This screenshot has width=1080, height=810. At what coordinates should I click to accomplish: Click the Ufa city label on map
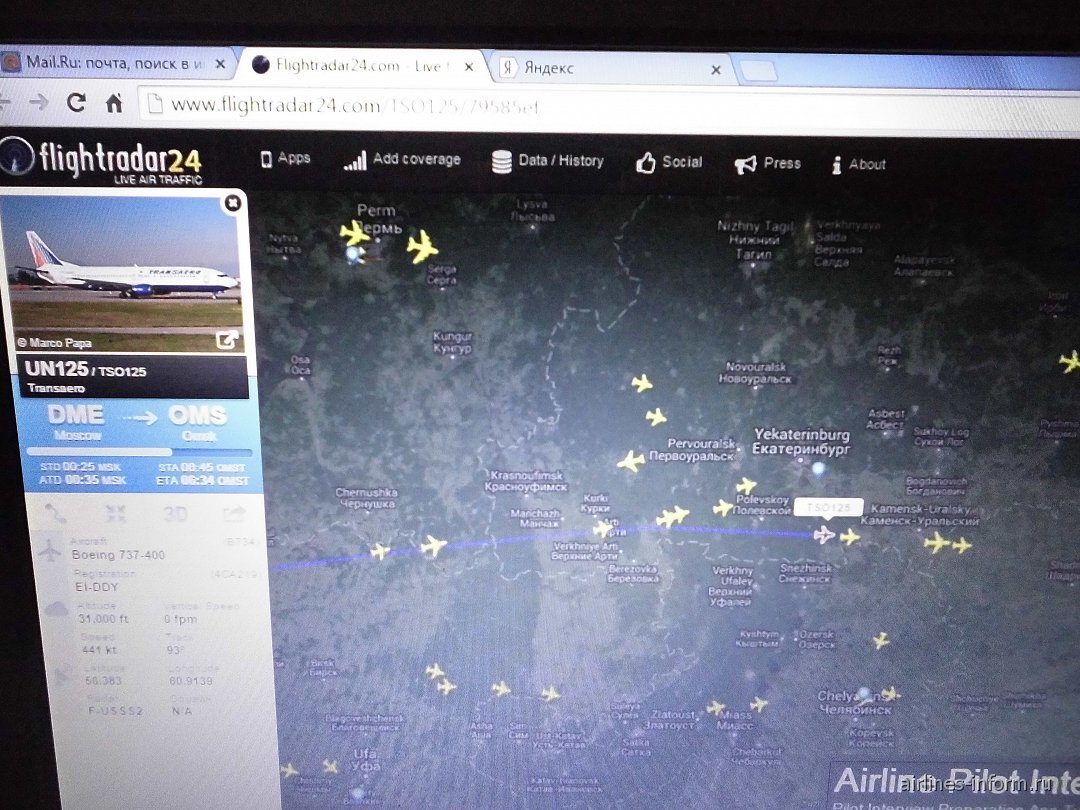365,759
